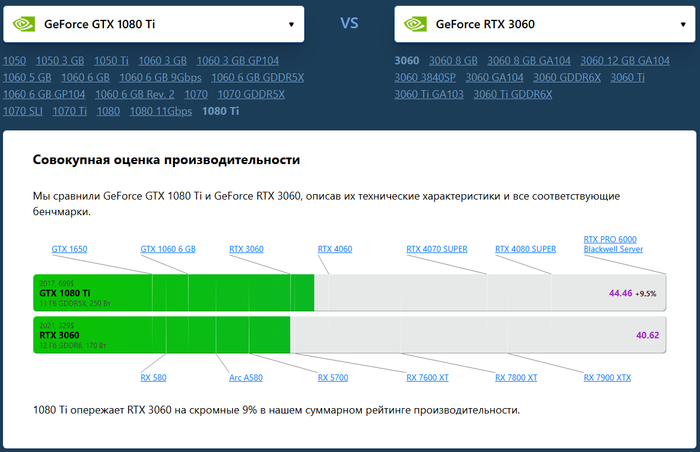
Task: Open the 1050 Ti variant link
Action: (111, 61)
